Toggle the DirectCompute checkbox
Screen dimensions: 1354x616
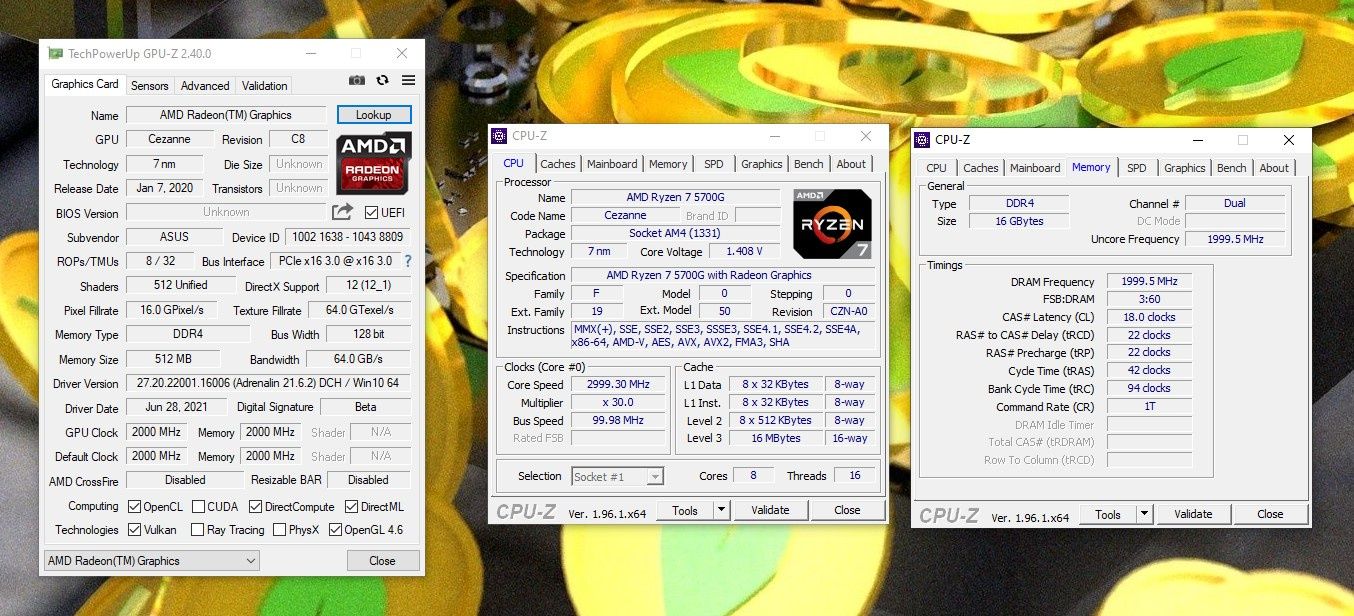(x=255, y=507)
